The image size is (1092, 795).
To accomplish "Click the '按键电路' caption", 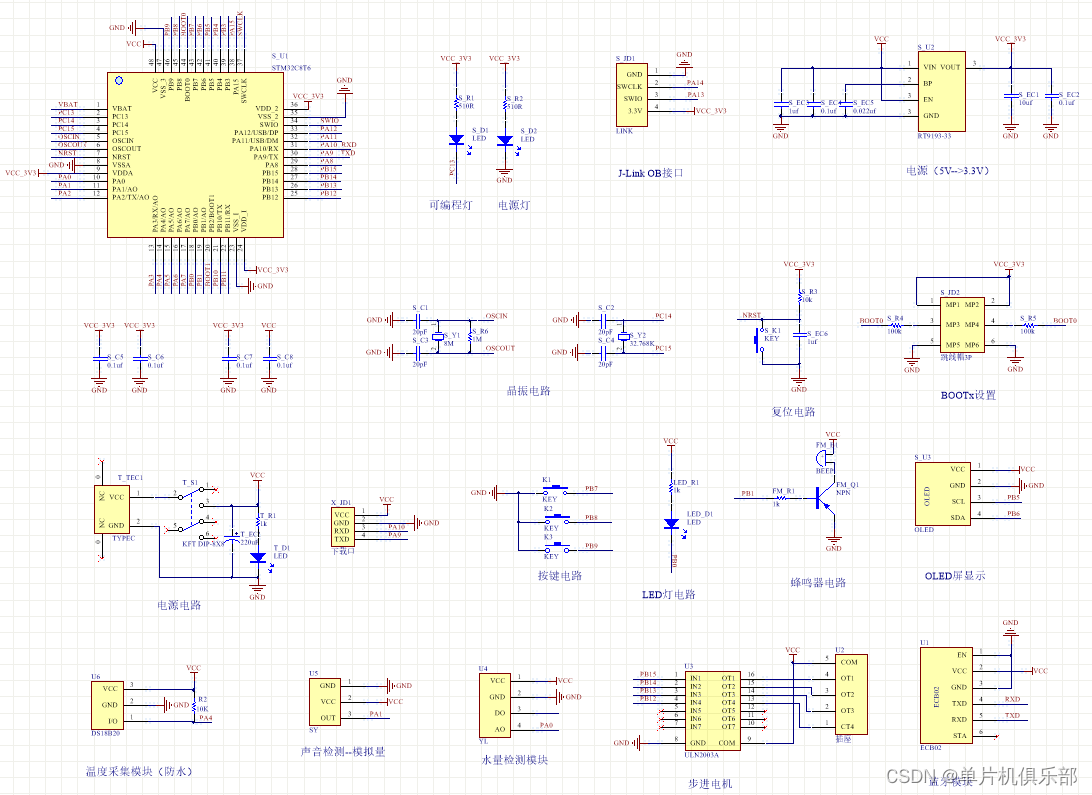I will click(x=559, y=575).
